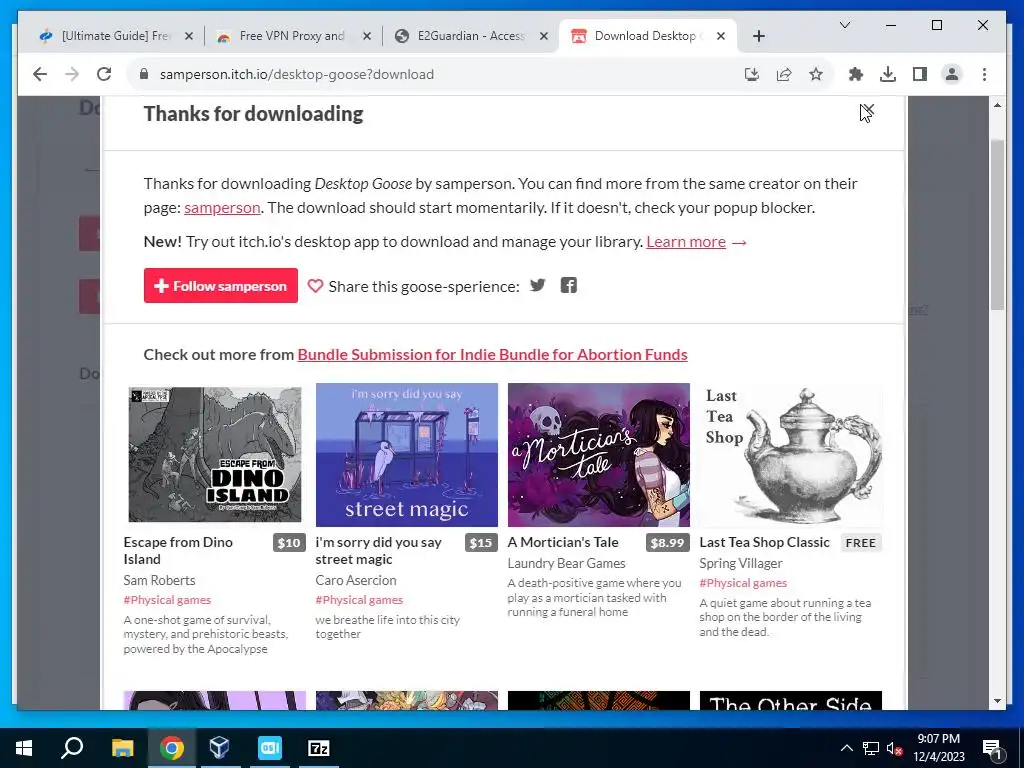The height and width of the screenshot is (768, 1024).
Task: Open A Mortician's Tale cover image
Action: [x=598, y=455]
